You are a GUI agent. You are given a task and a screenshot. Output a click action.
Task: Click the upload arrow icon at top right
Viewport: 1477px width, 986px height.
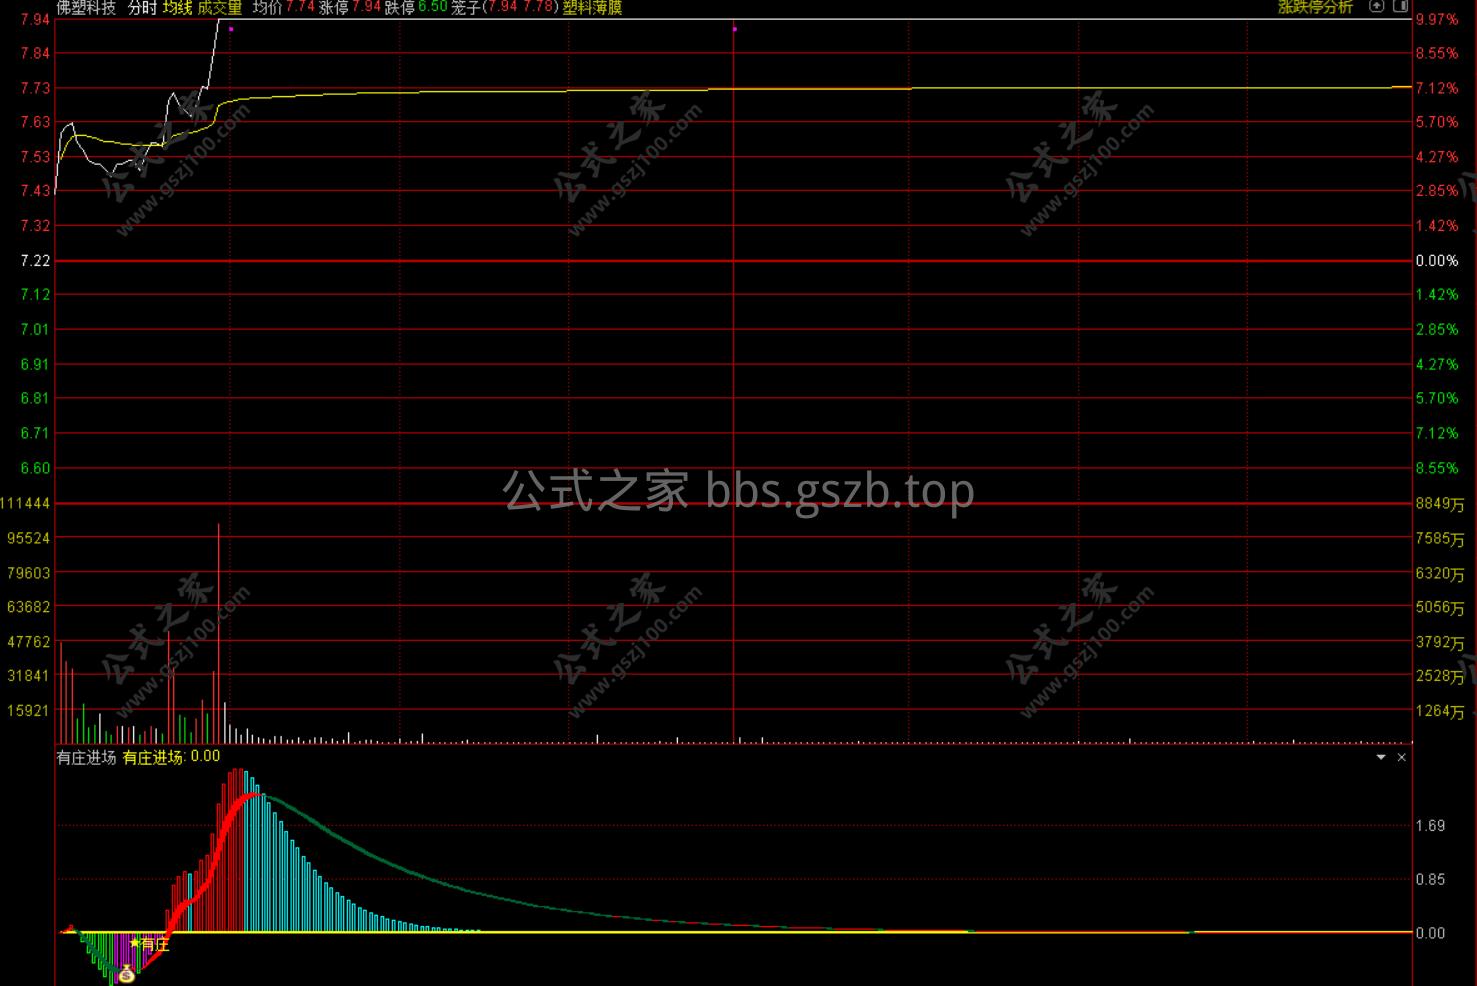pos(1377,6)
